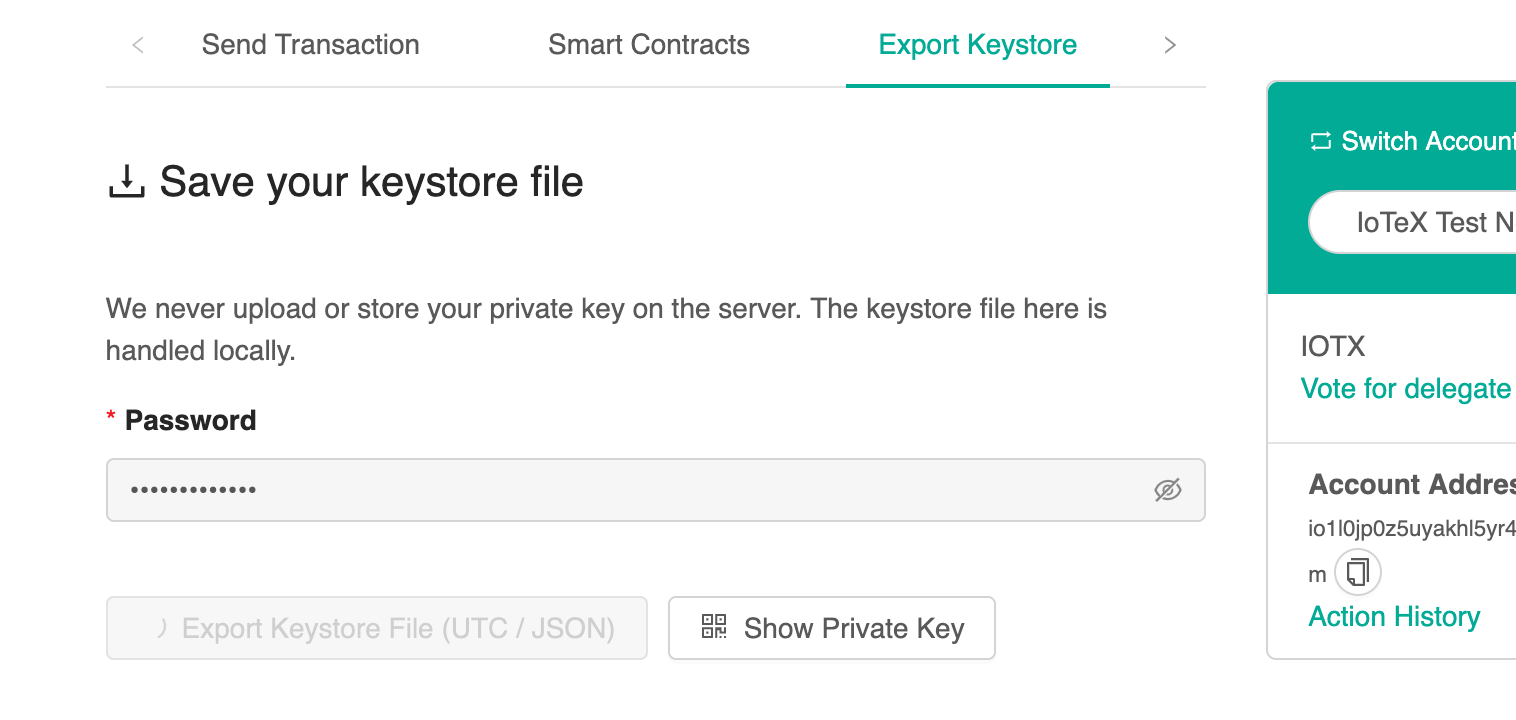Click Export Keystore File (UTC / JSON) button

pos(377,628)
